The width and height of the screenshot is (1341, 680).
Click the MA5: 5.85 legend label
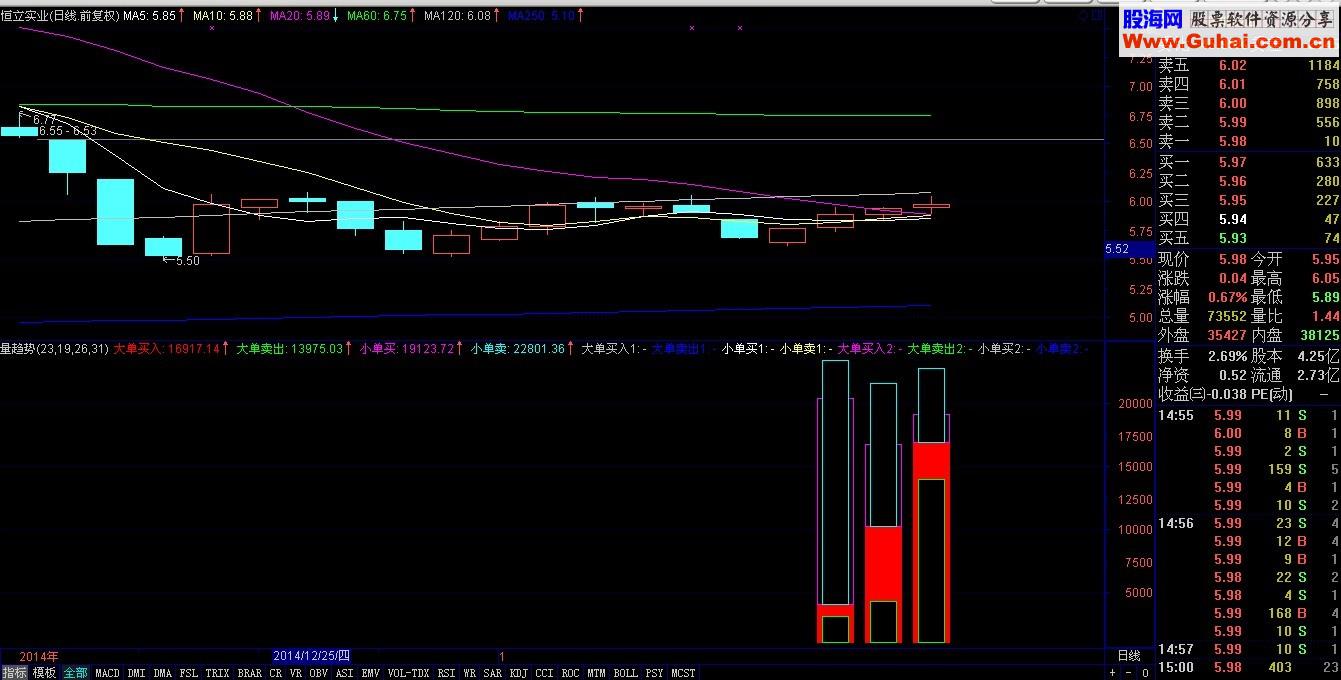click(x=150, y=16)
